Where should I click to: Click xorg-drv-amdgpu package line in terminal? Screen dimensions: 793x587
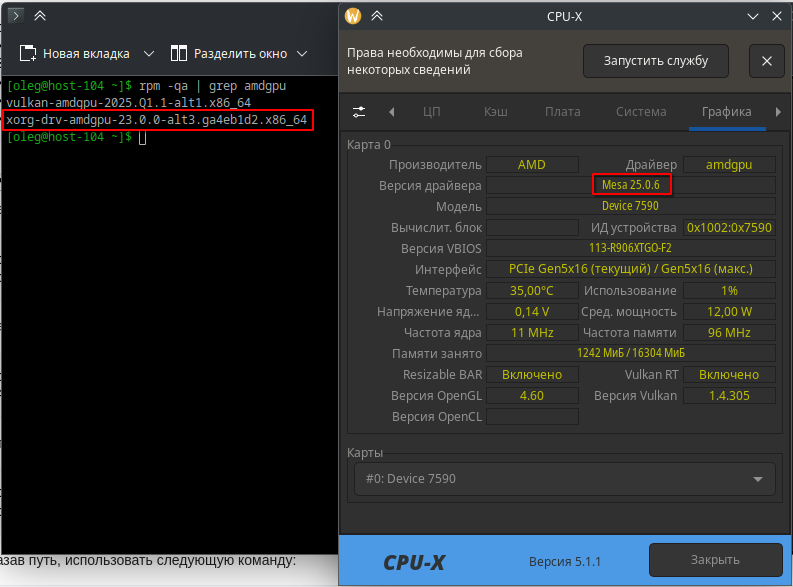click(x=157, y=120)
